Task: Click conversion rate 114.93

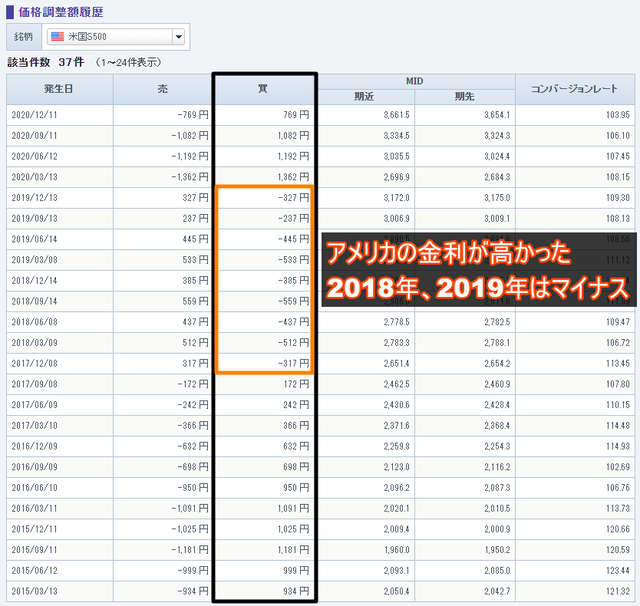Action: [x=618, y=446]
